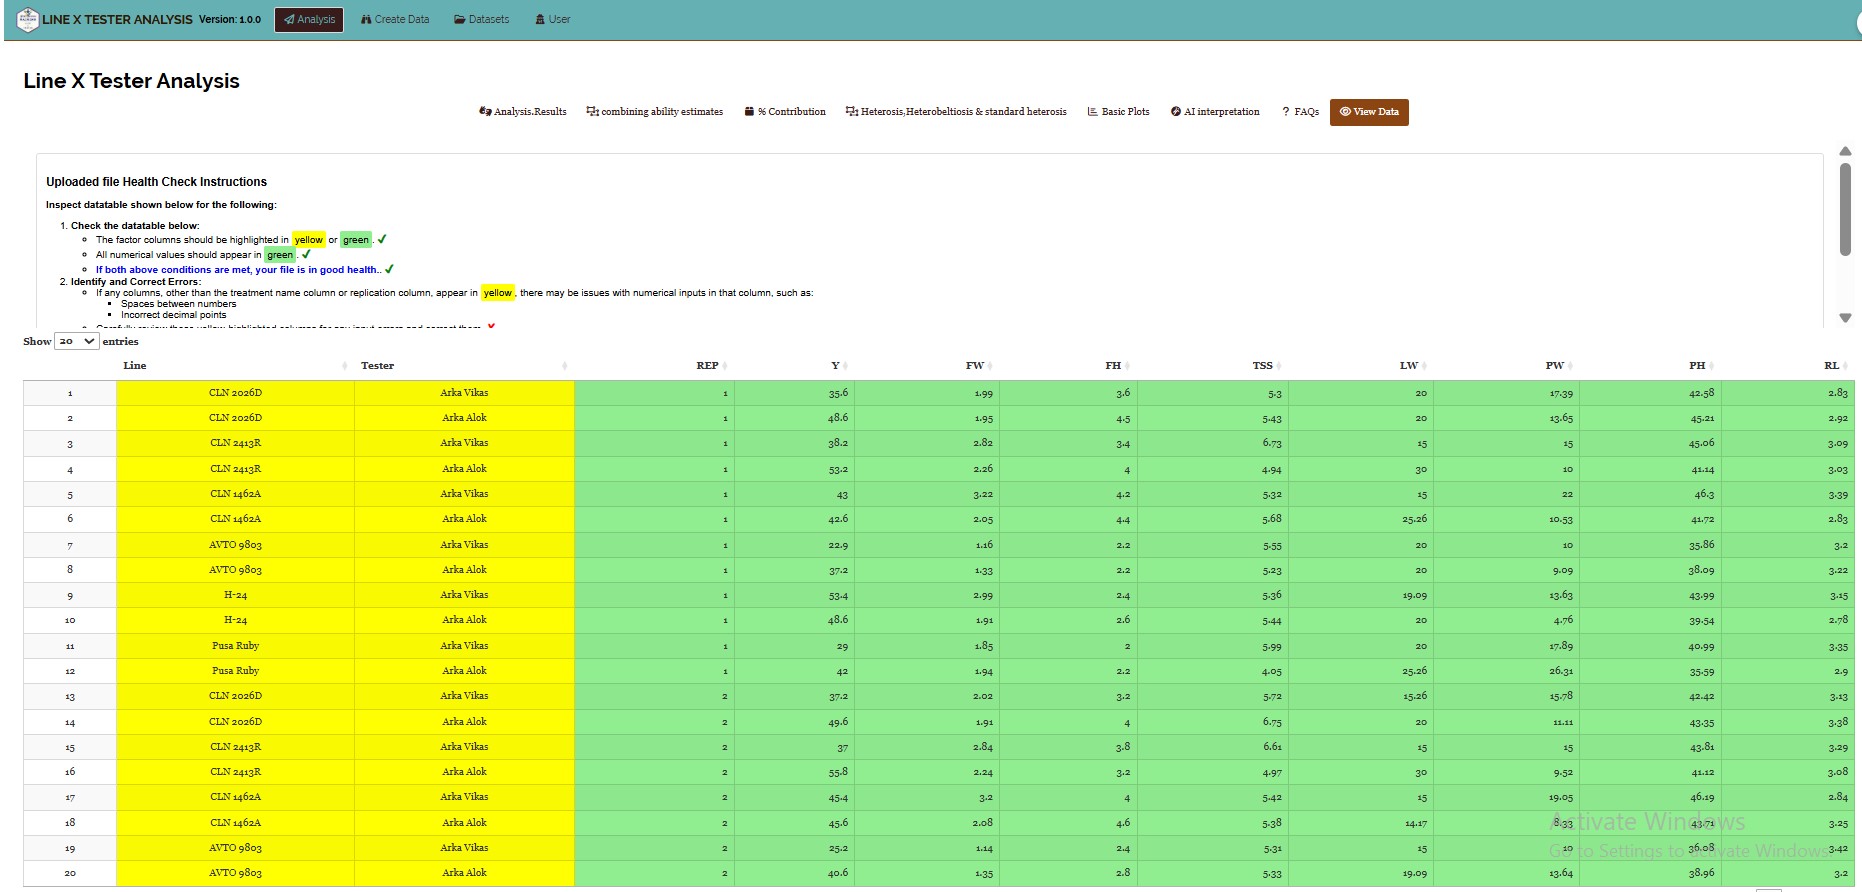Click the question mark icon beside FAQs
Image resolution: width=1862 pixels, height=892 pixels.
click(x=1286, y=112)
